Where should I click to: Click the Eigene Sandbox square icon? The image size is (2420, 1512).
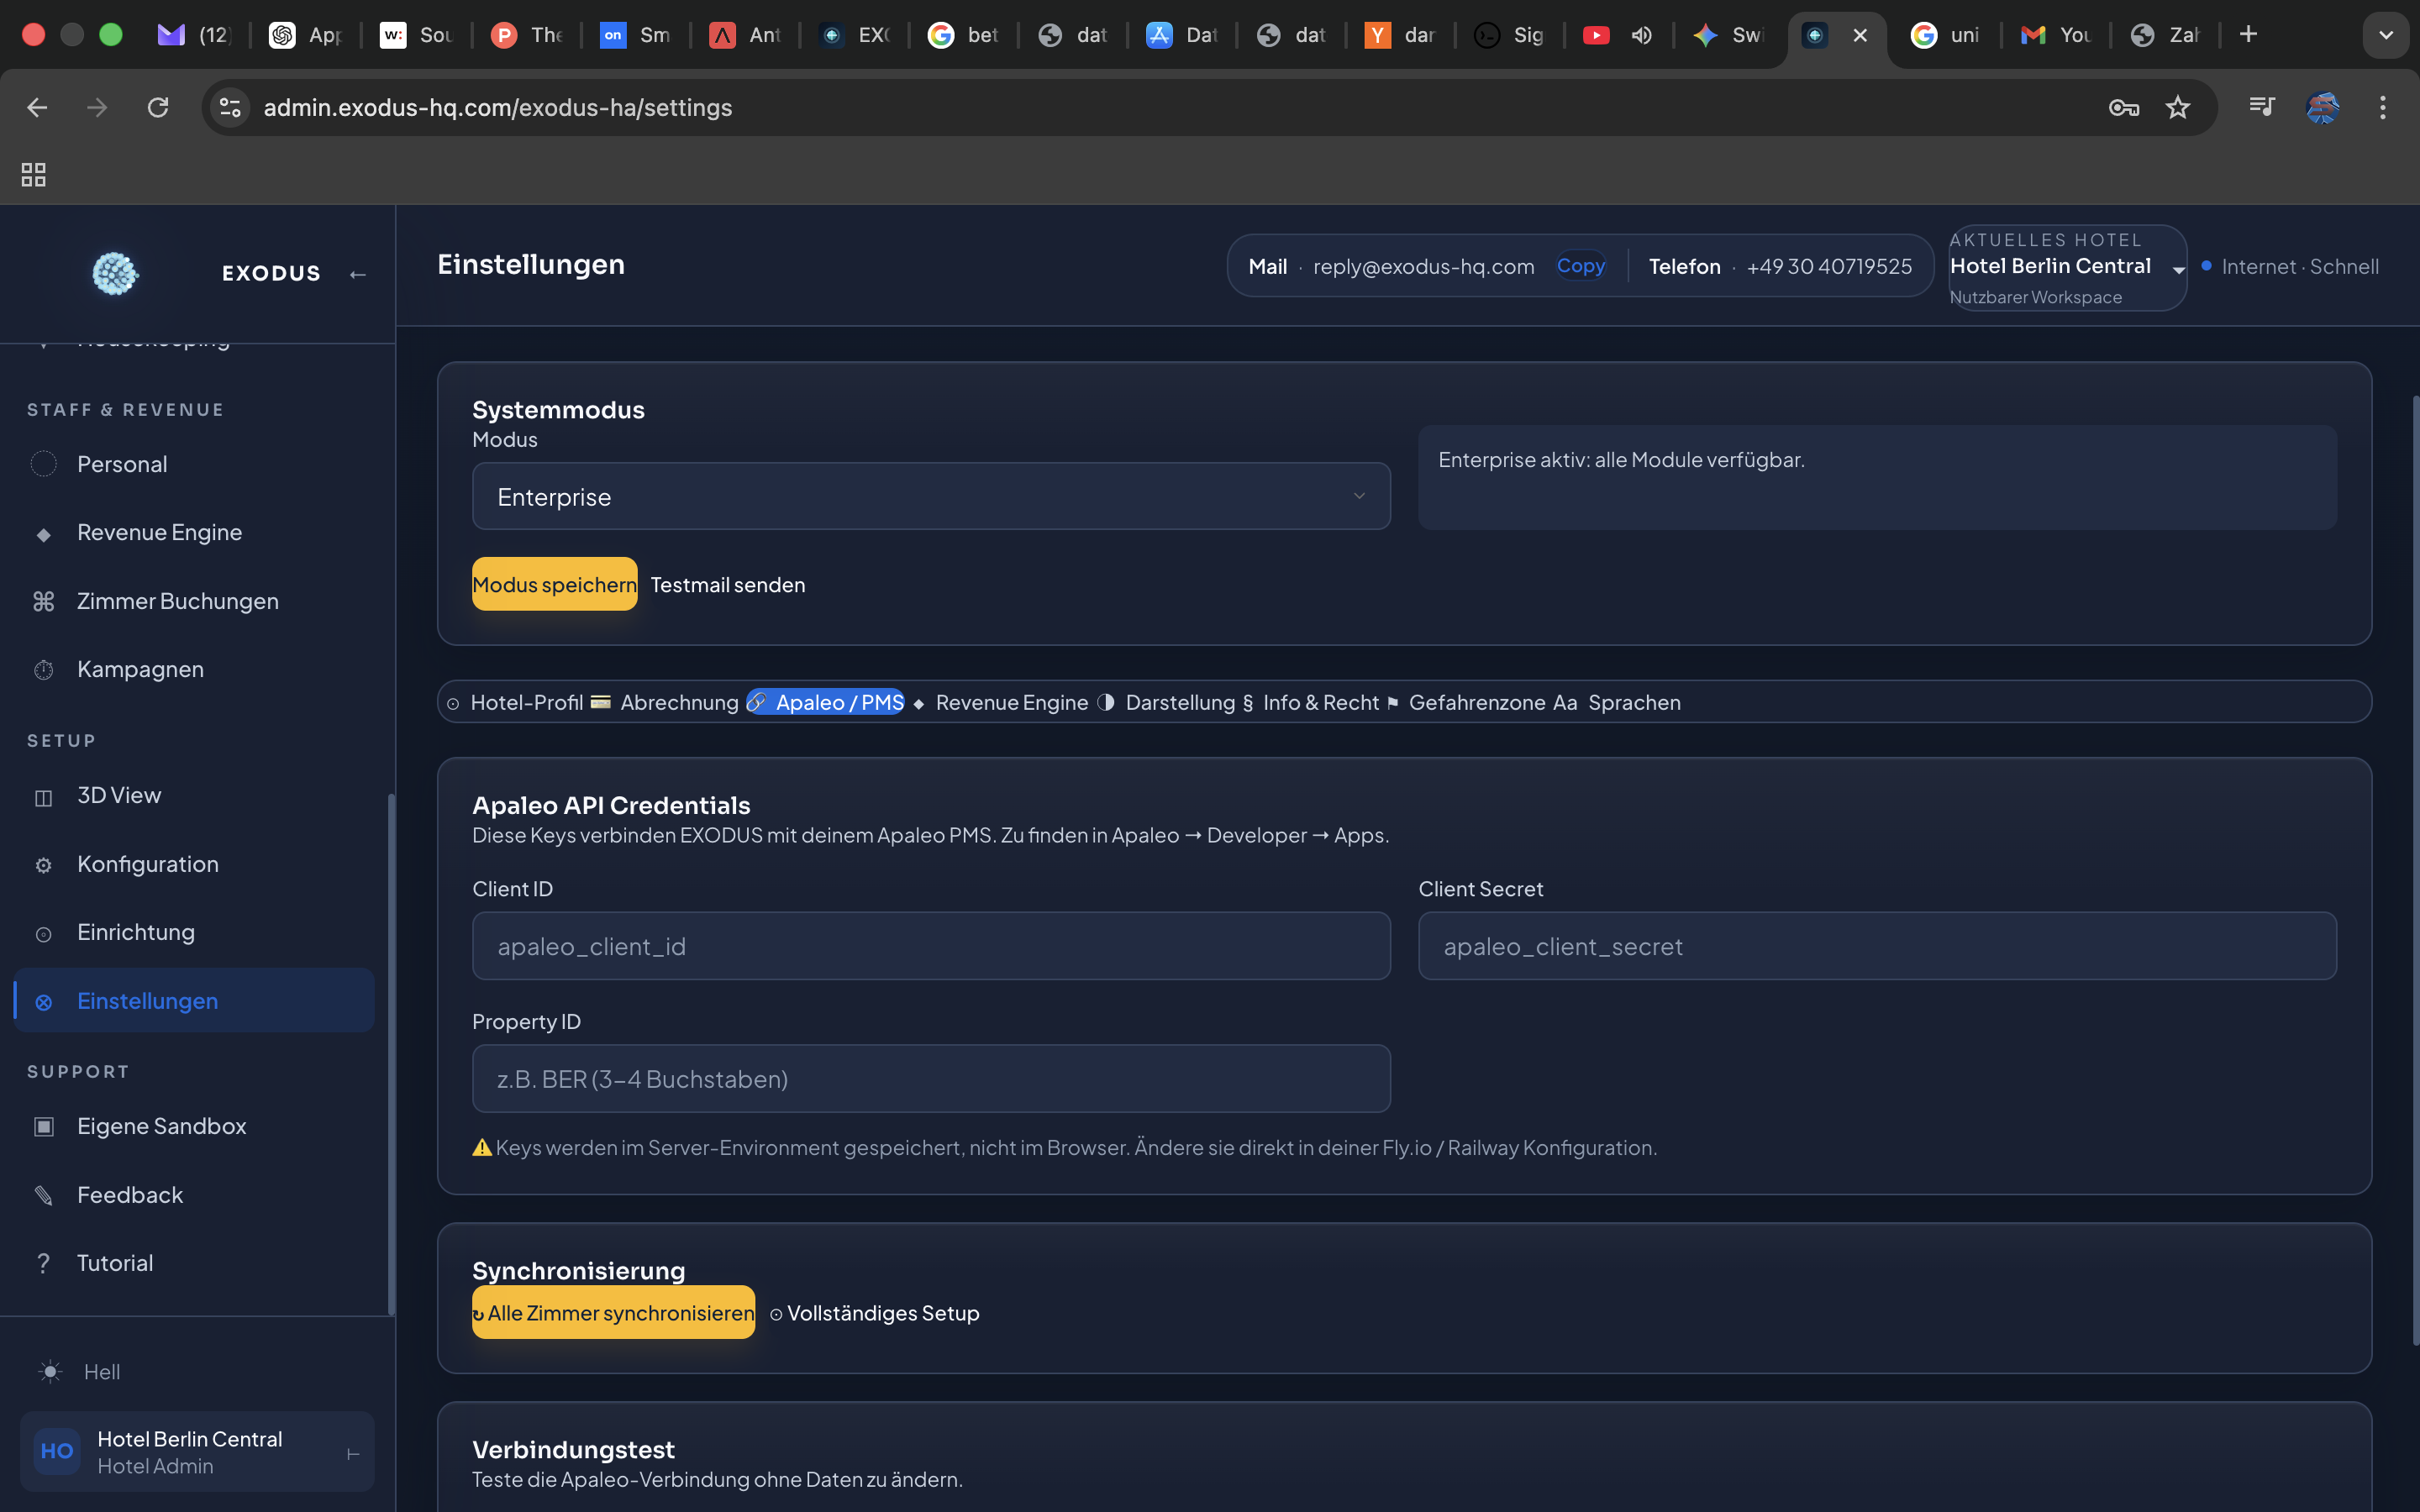click(43, 1127)
